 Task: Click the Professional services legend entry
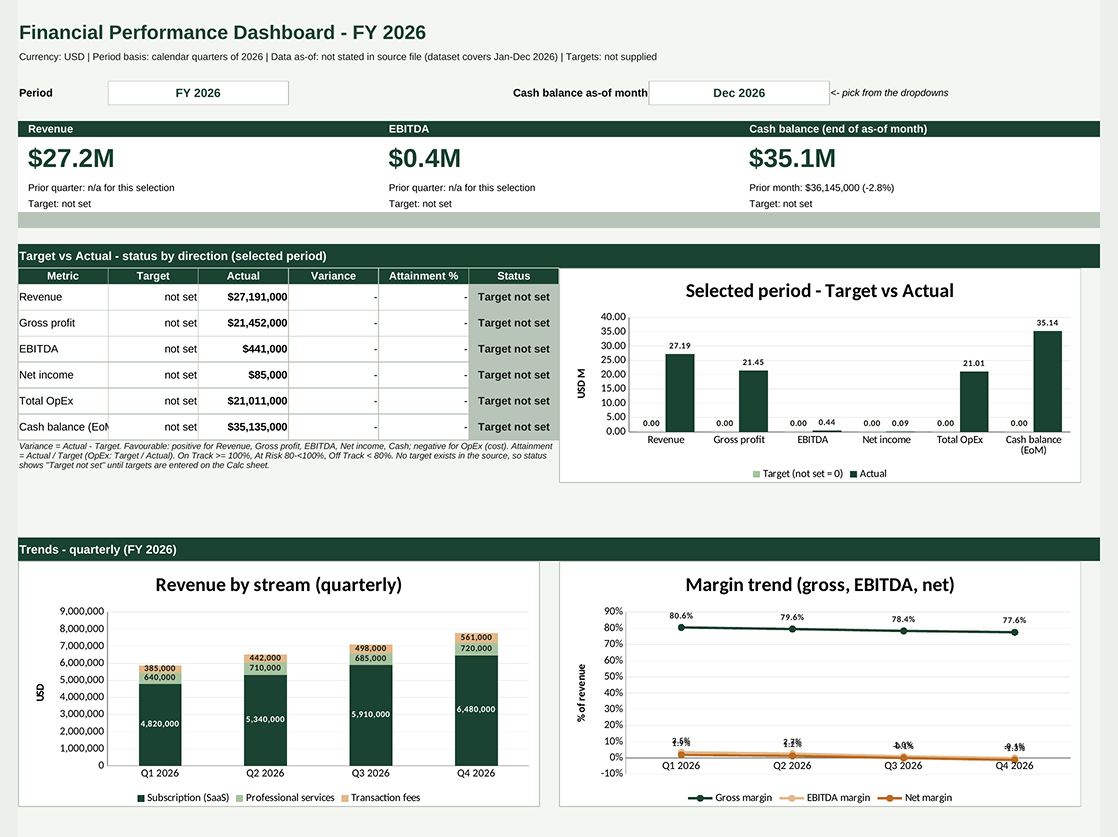click(285, 798)
